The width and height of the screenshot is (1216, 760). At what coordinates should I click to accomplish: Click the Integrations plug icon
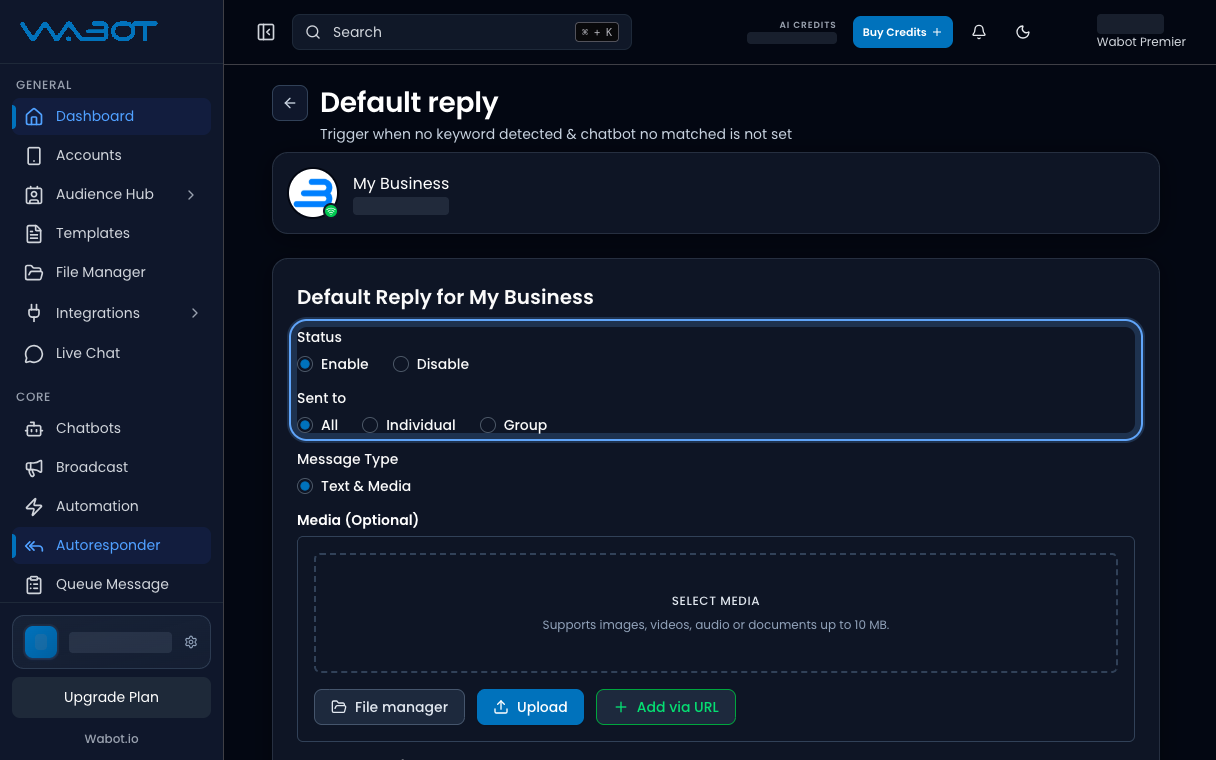point(34,313)
